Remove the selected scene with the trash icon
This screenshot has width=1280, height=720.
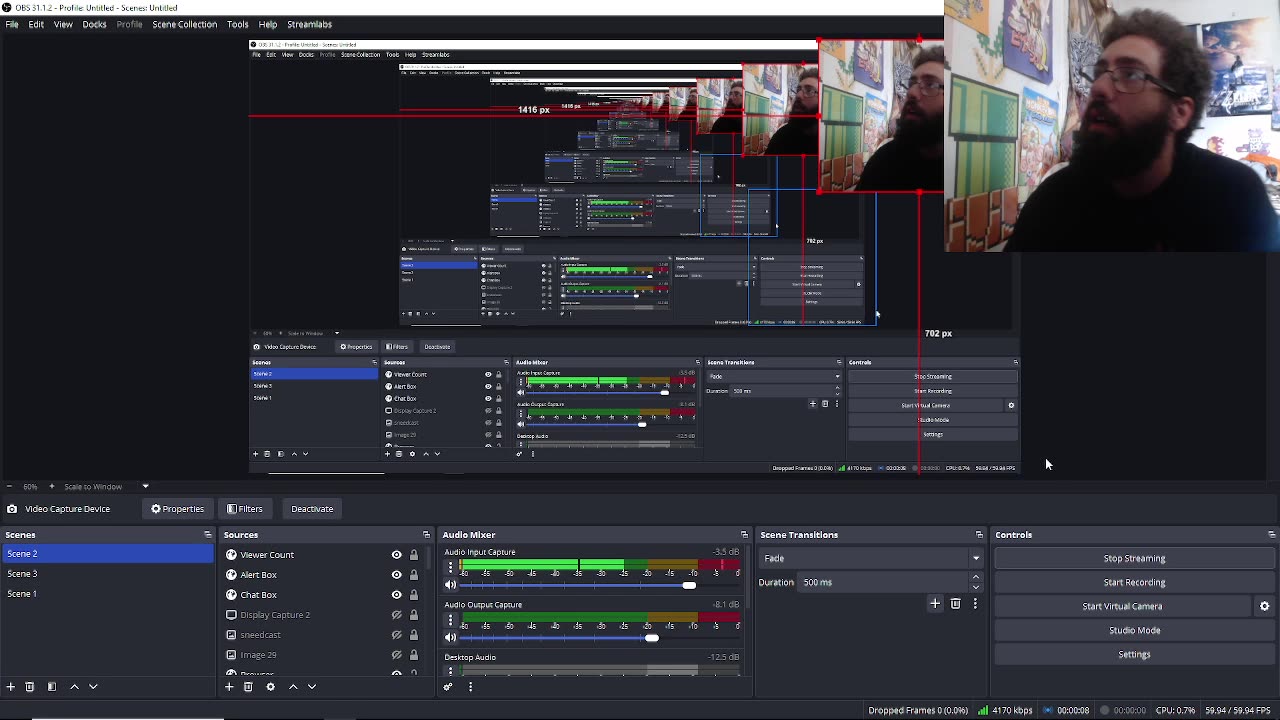30,687
